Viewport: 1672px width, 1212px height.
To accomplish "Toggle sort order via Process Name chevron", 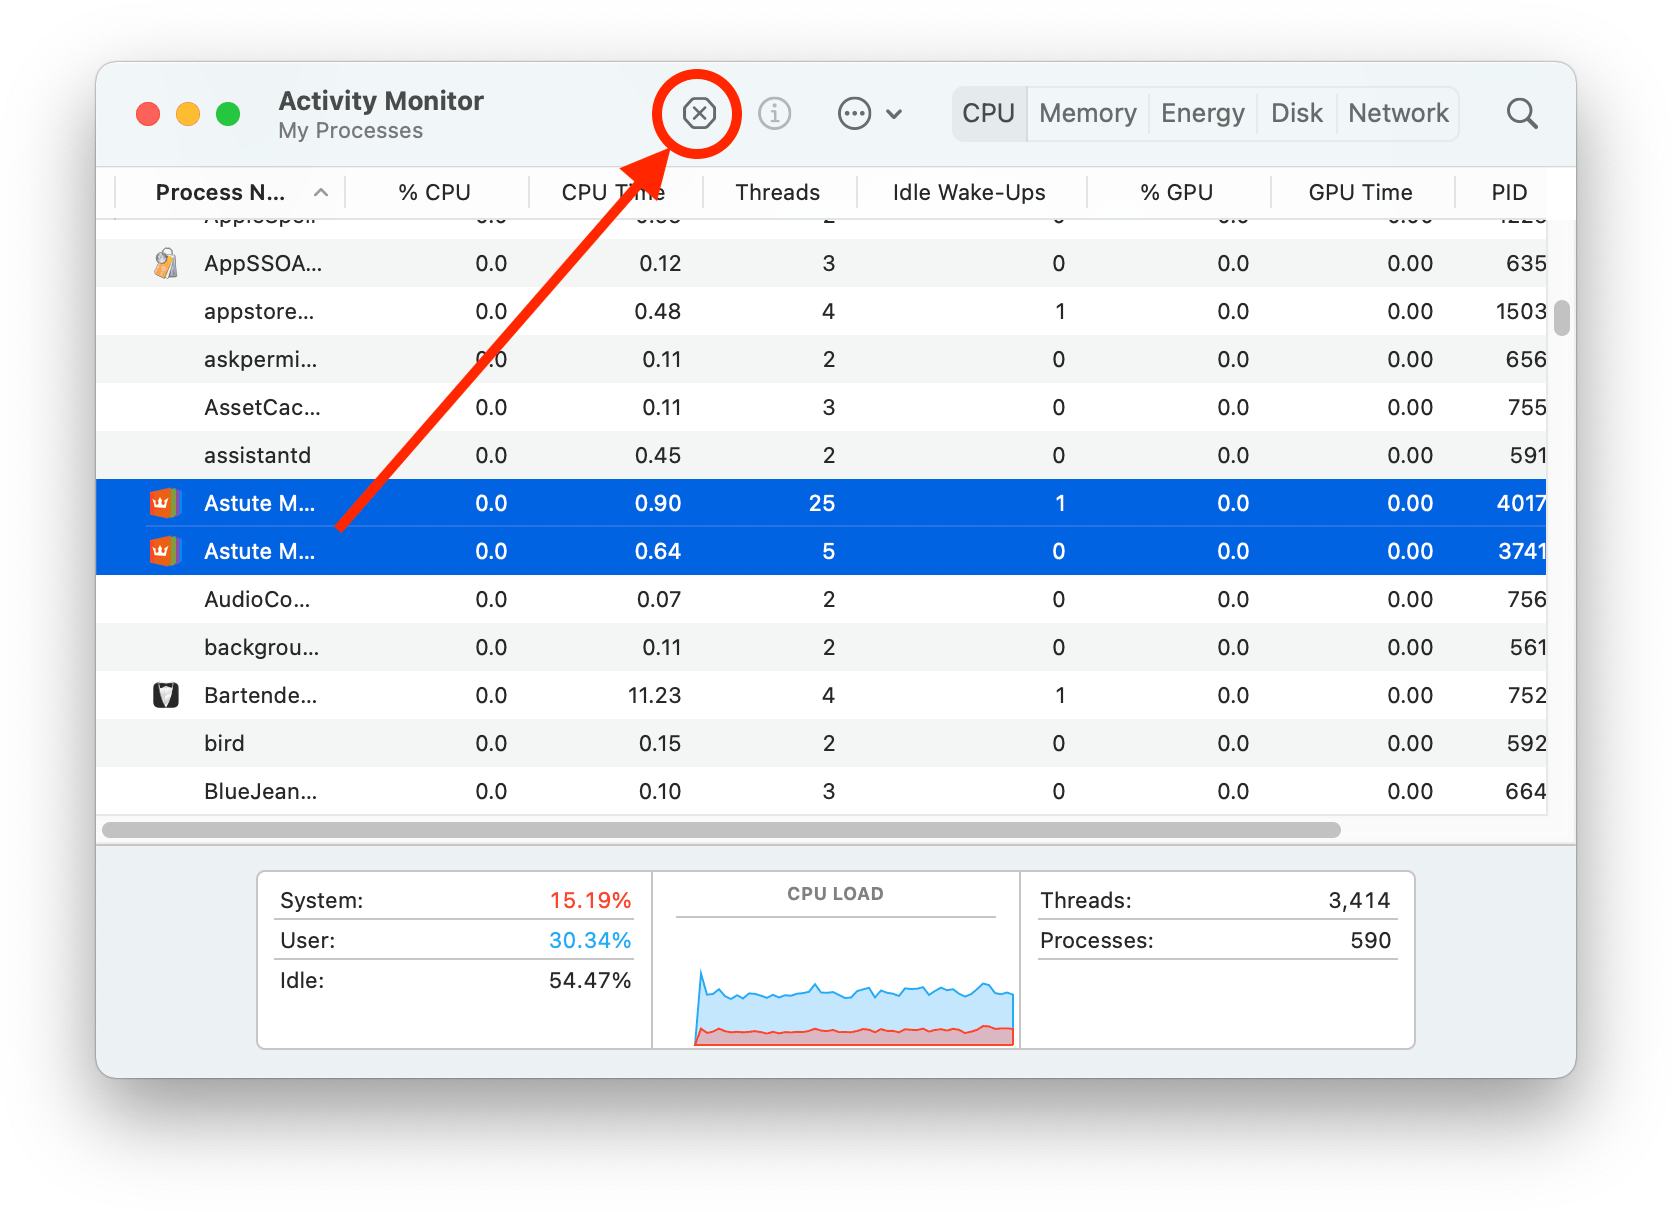I will pos(321,192).
